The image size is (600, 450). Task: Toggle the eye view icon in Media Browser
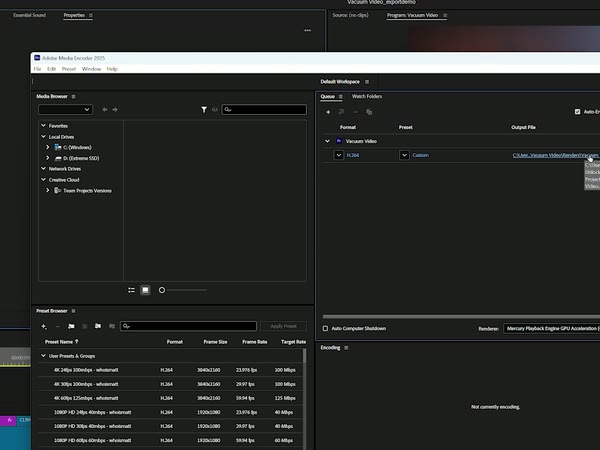click(215, 110)
